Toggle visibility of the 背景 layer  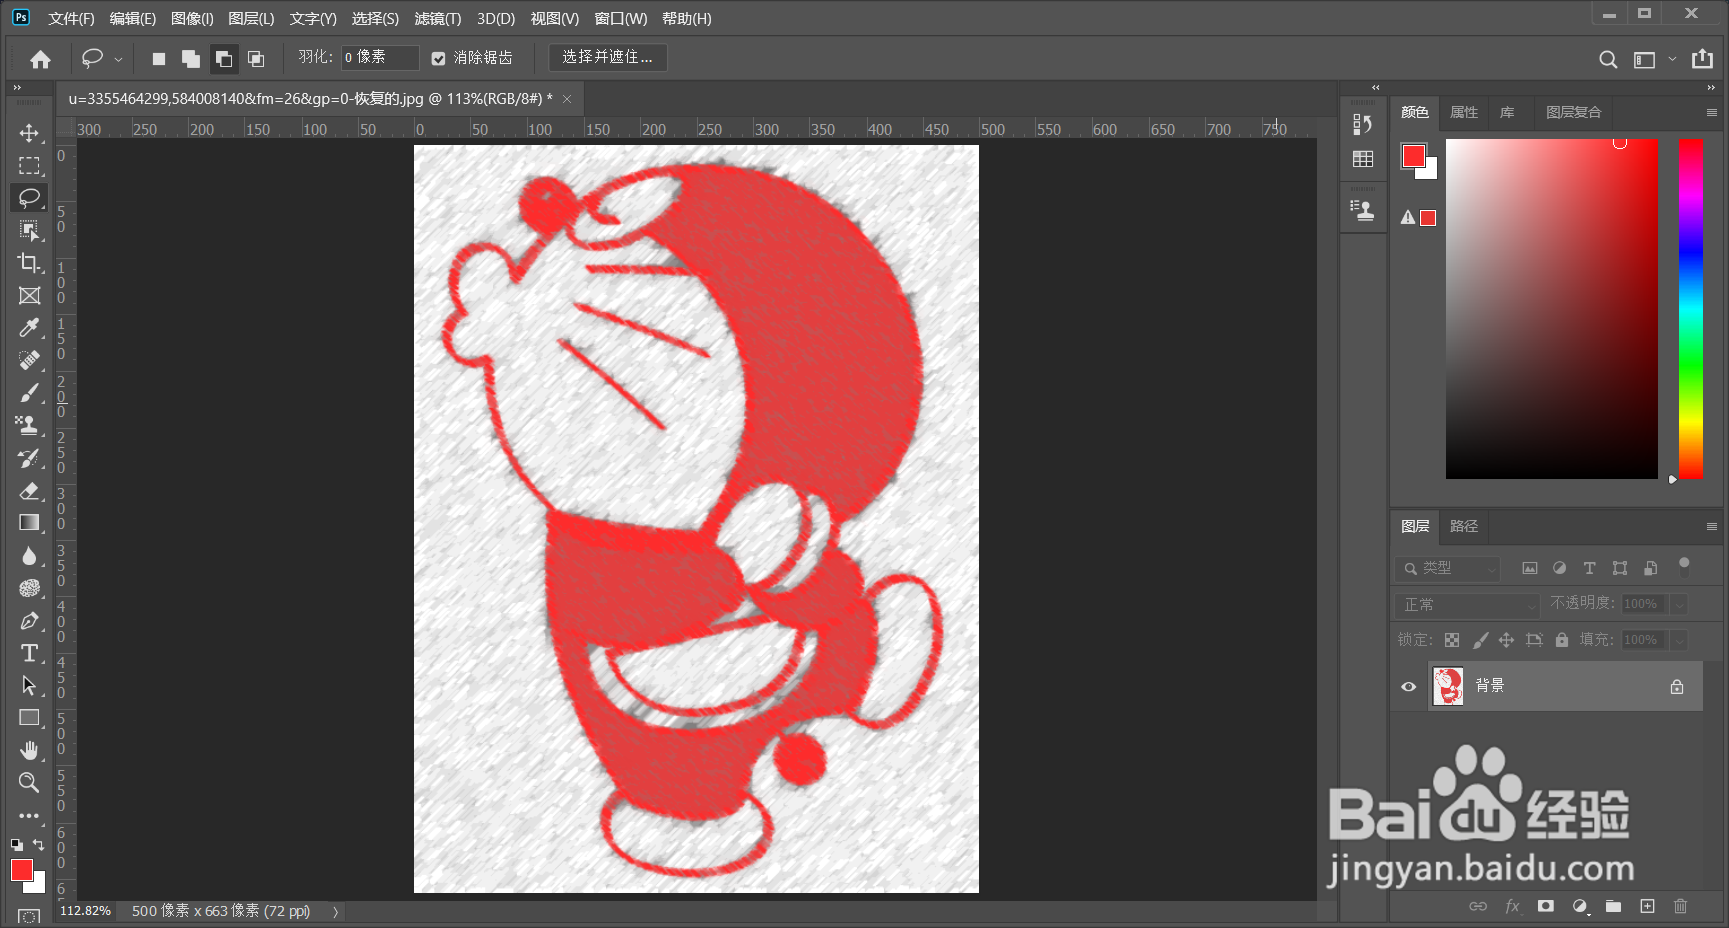(1408, 686)
